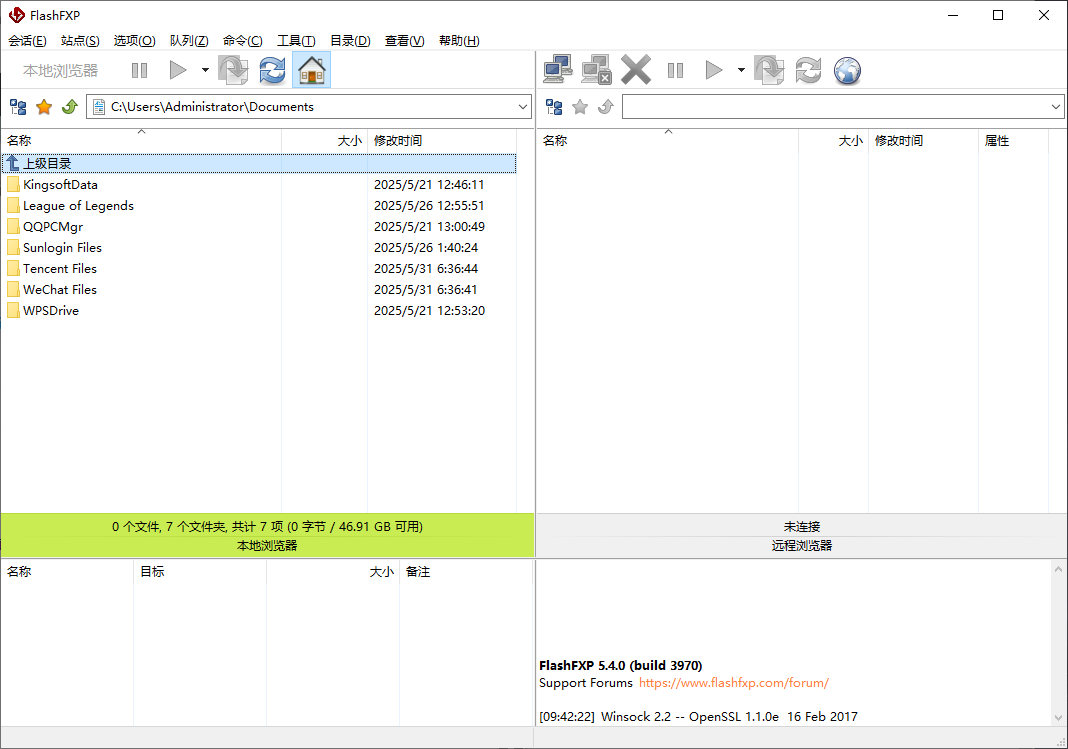The image size is (1068, 749).
Task: Open the remote path dropdown
Action: tap(1056, 106)
